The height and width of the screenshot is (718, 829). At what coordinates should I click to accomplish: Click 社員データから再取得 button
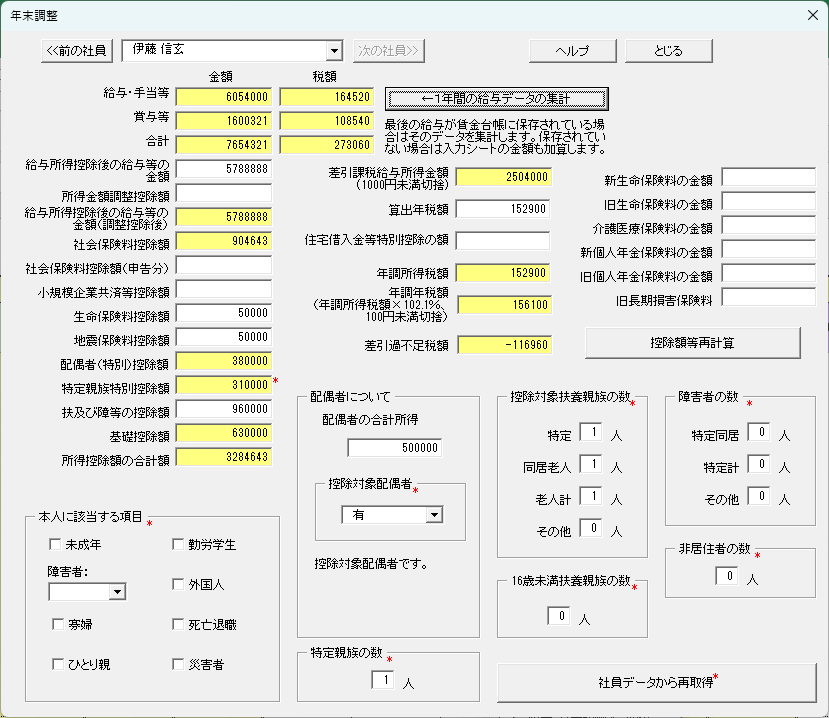pyautogui.click(x=657, y=682)
